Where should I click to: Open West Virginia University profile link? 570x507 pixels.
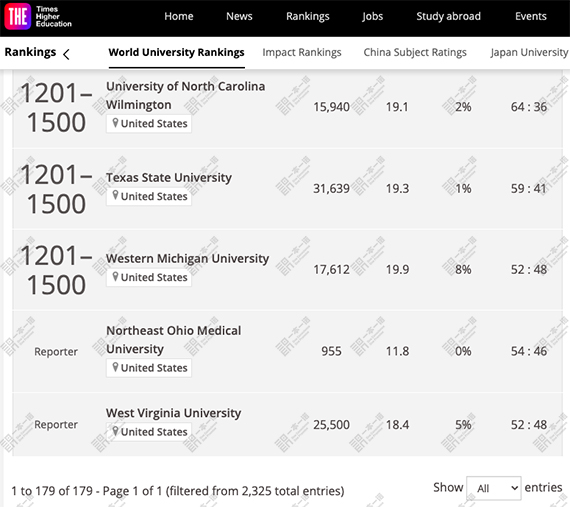click(x=173, y=413)
